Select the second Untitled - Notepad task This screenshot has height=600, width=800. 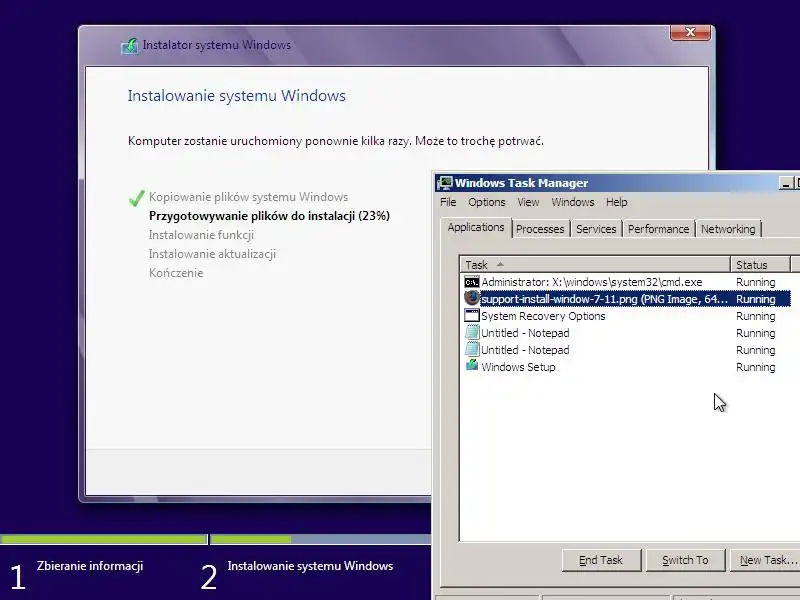[x=525, y=350]
